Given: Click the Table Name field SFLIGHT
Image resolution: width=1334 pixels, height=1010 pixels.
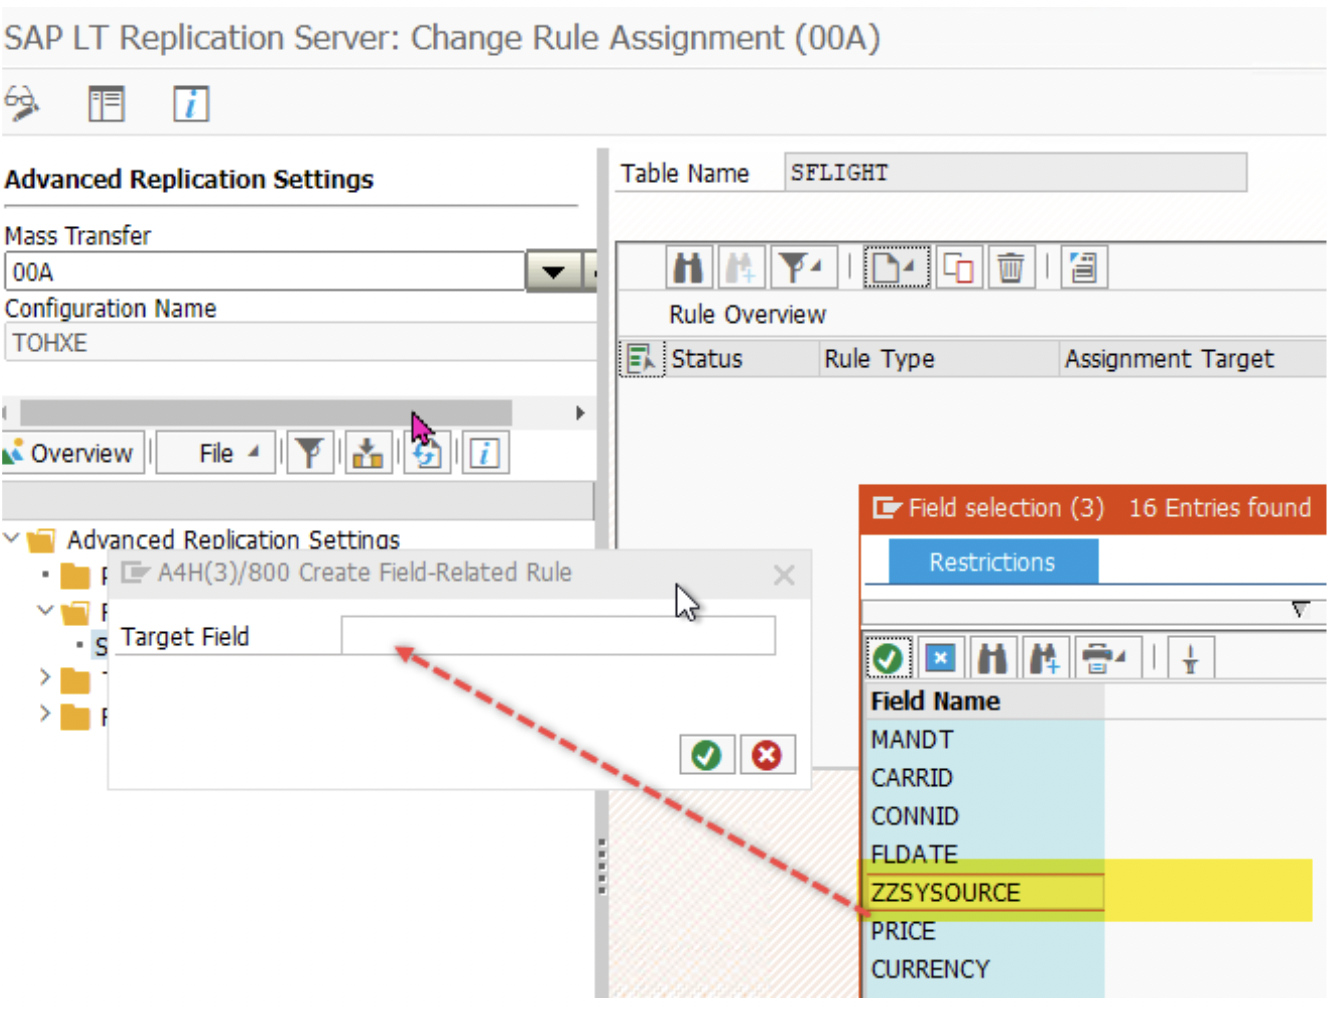Looking at the screenshot, I should (x=1015, y=172).
